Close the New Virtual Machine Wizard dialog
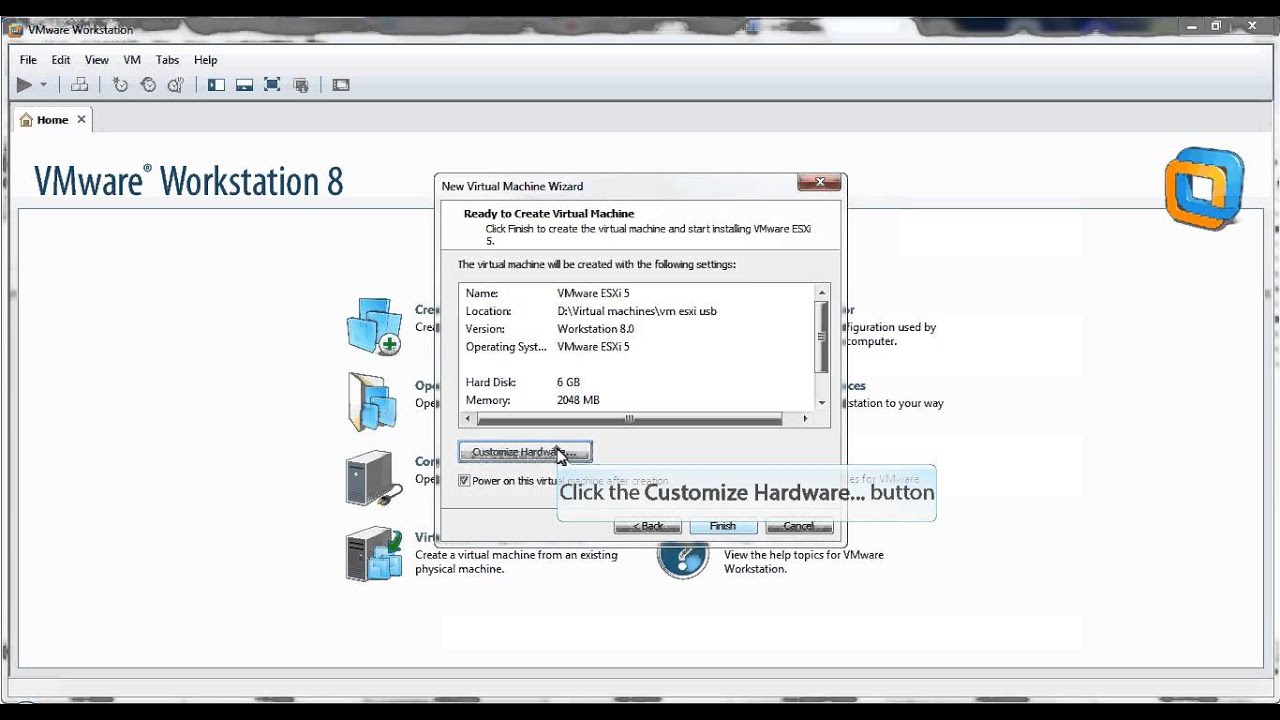This screenshot has width=1280, height=720. (x=819, y=182)
